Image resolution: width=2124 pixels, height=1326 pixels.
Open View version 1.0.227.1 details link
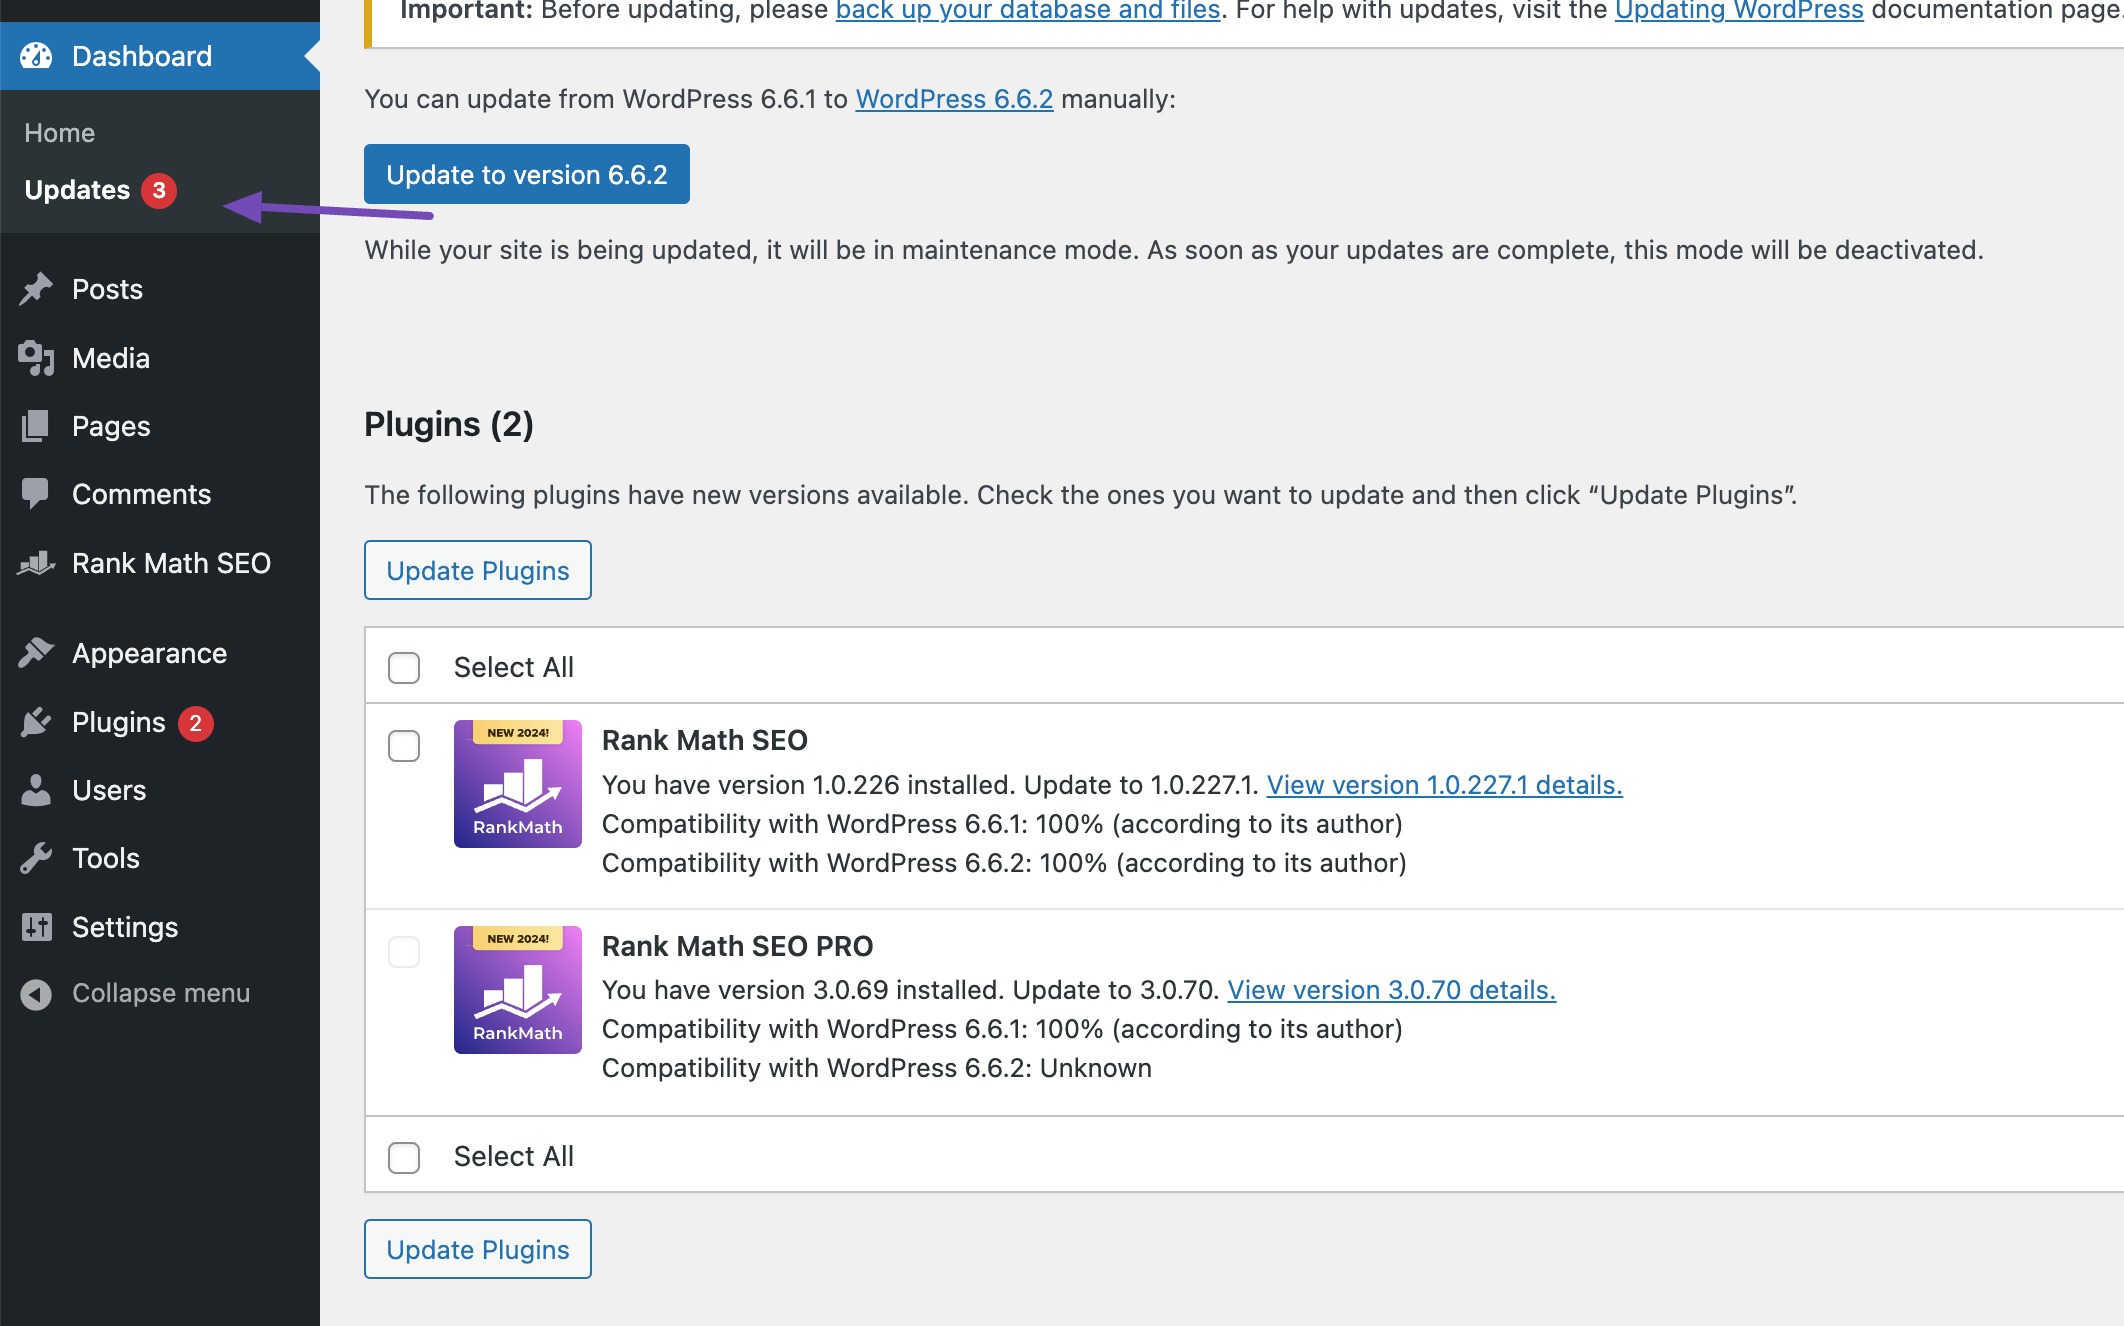(x=1444, y=785)
